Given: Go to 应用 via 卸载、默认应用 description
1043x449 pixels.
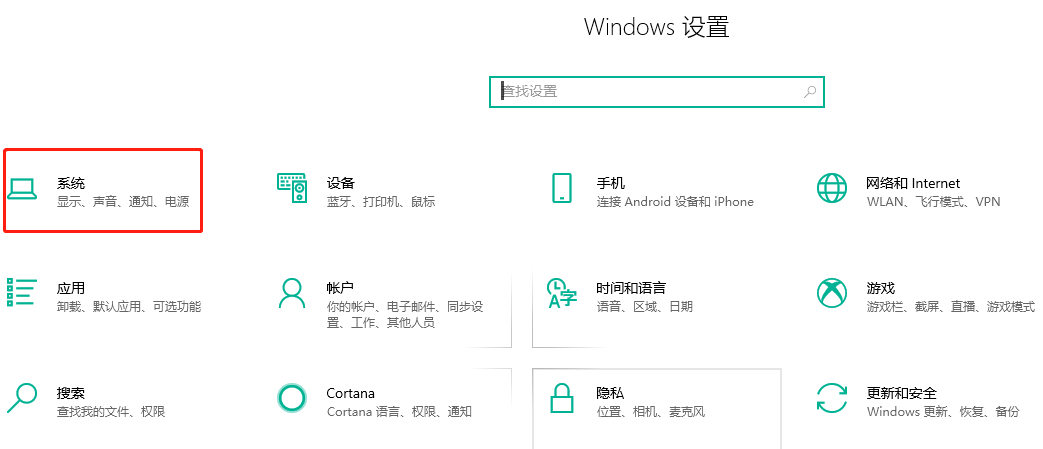Looking at the screenshot, I should (x=128, y=306).
